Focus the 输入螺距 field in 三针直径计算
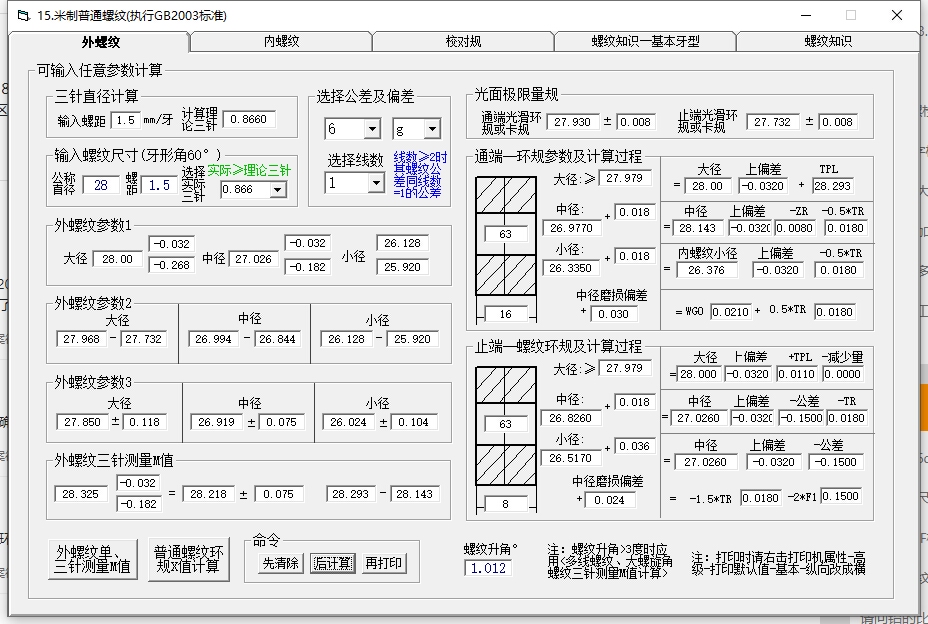 [125, 120]
